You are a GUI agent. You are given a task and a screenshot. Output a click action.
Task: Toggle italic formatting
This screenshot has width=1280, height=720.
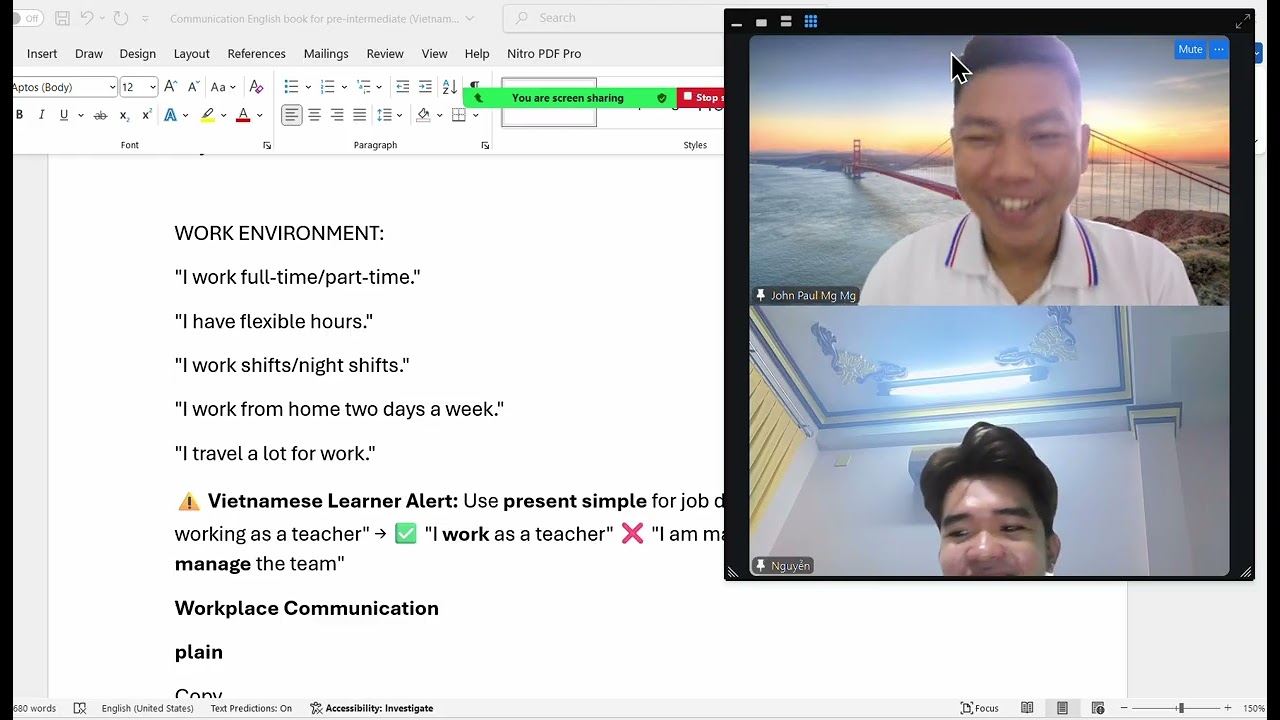tap(41, 115)
